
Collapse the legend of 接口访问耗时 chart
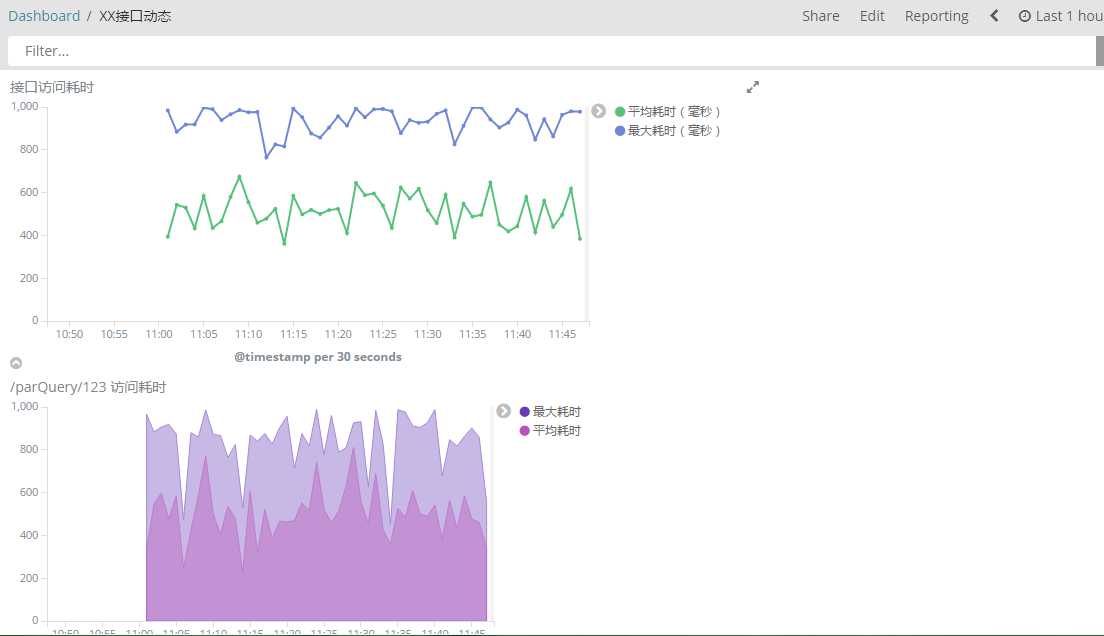click(598, 111)
